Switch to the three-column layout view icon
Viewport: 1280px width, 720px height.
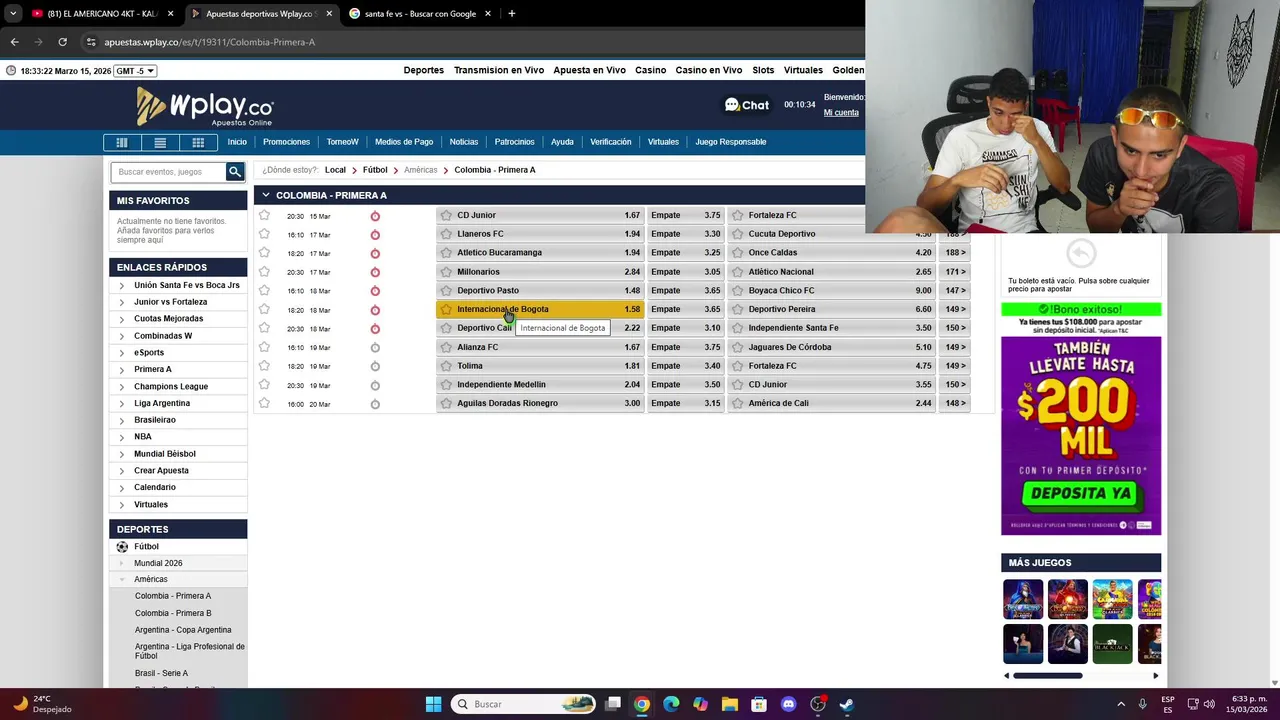(x=122, y=142)
